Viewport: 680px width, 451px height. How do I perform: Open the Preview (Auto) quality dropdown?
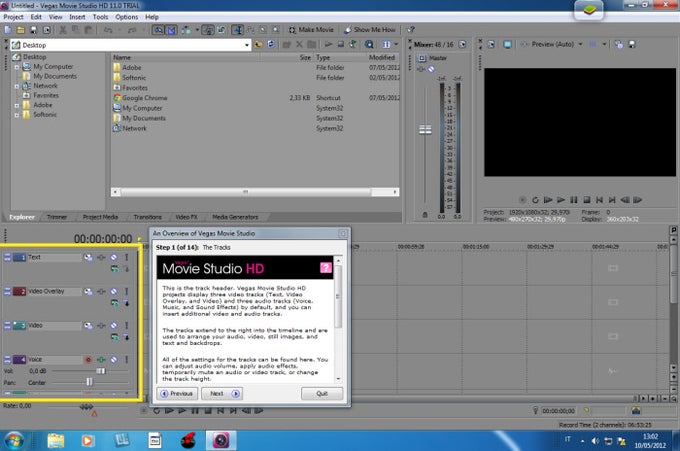click(x=580, y=44)
